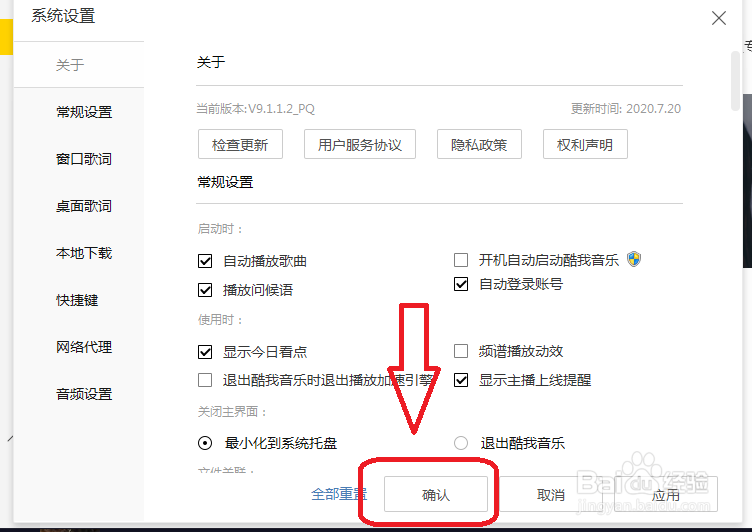Image resolution: width=752 pixels, height=532 pixels.
Task: Toggle 自动登录账号 checkbox
Action: pos(461,284)
